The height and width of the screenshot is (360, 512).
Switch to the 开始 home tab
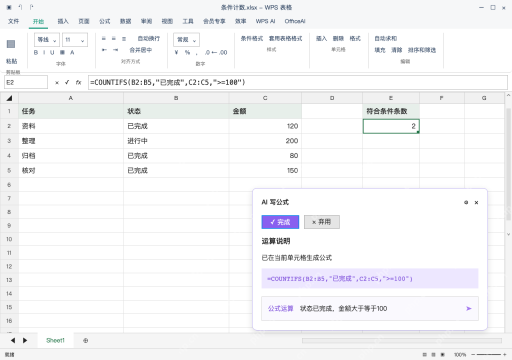pyautogui.click(x=38, y=21)
